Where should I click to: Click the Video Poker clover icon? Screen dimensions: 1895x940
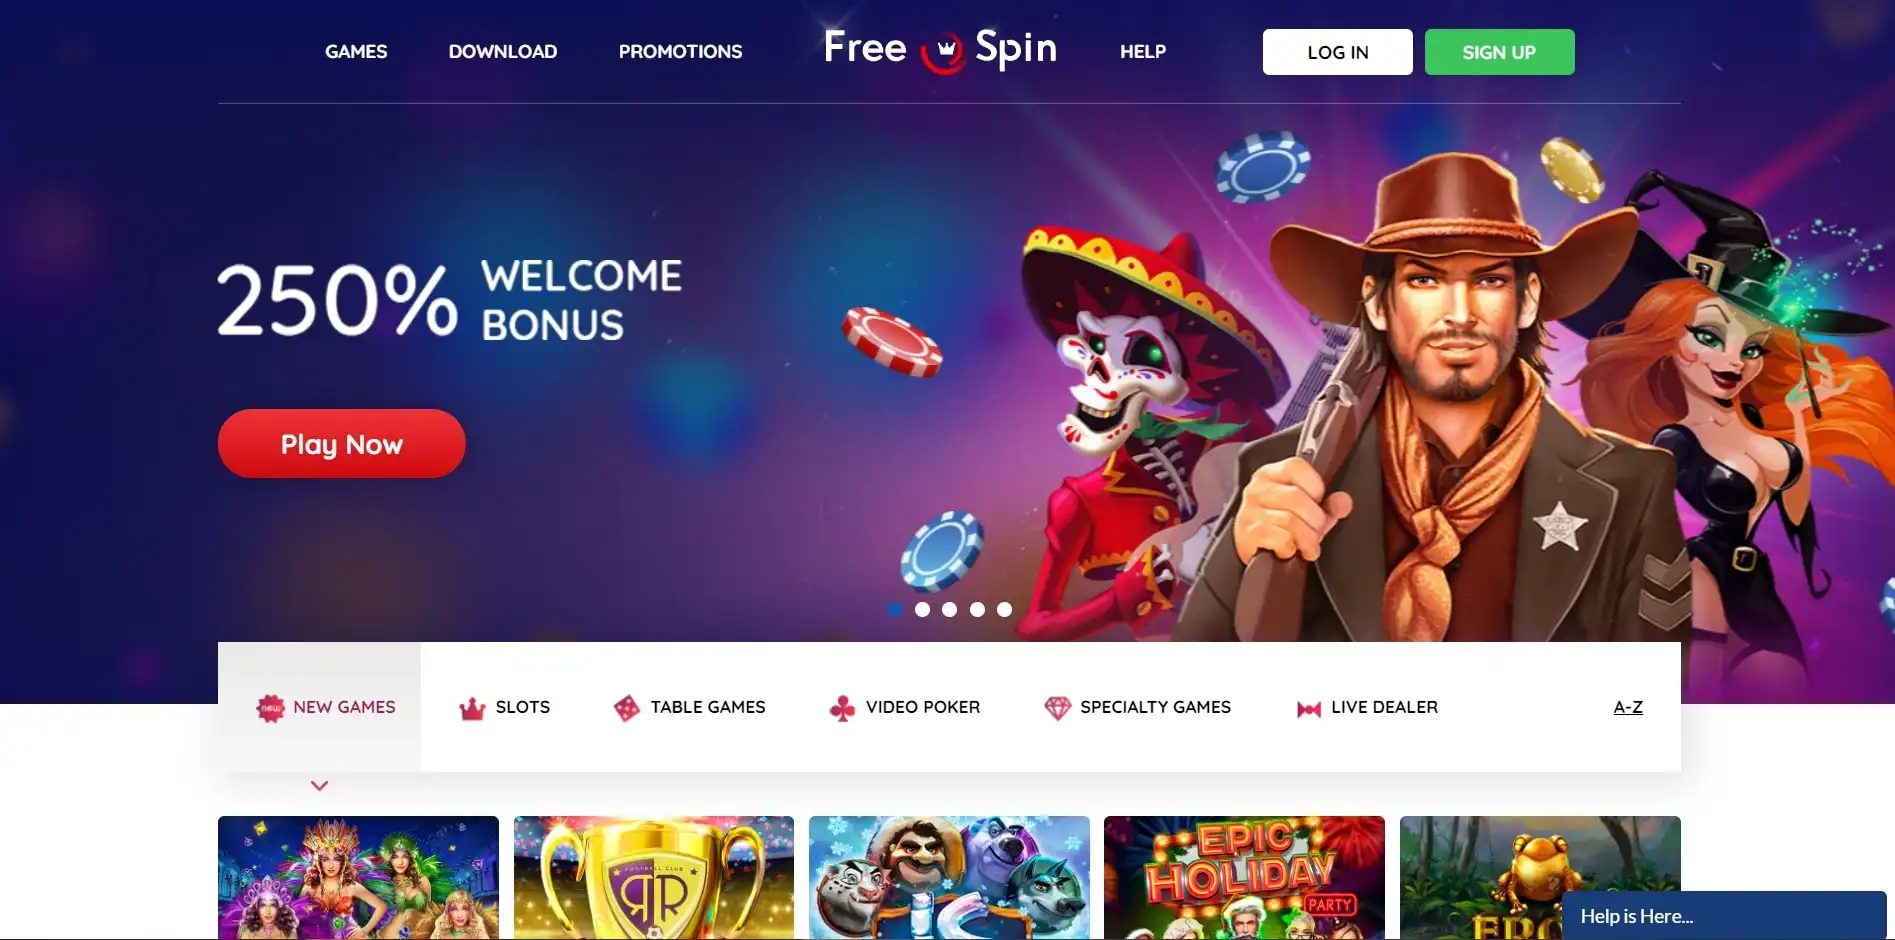pyautogui.click(x=842, y=708)
